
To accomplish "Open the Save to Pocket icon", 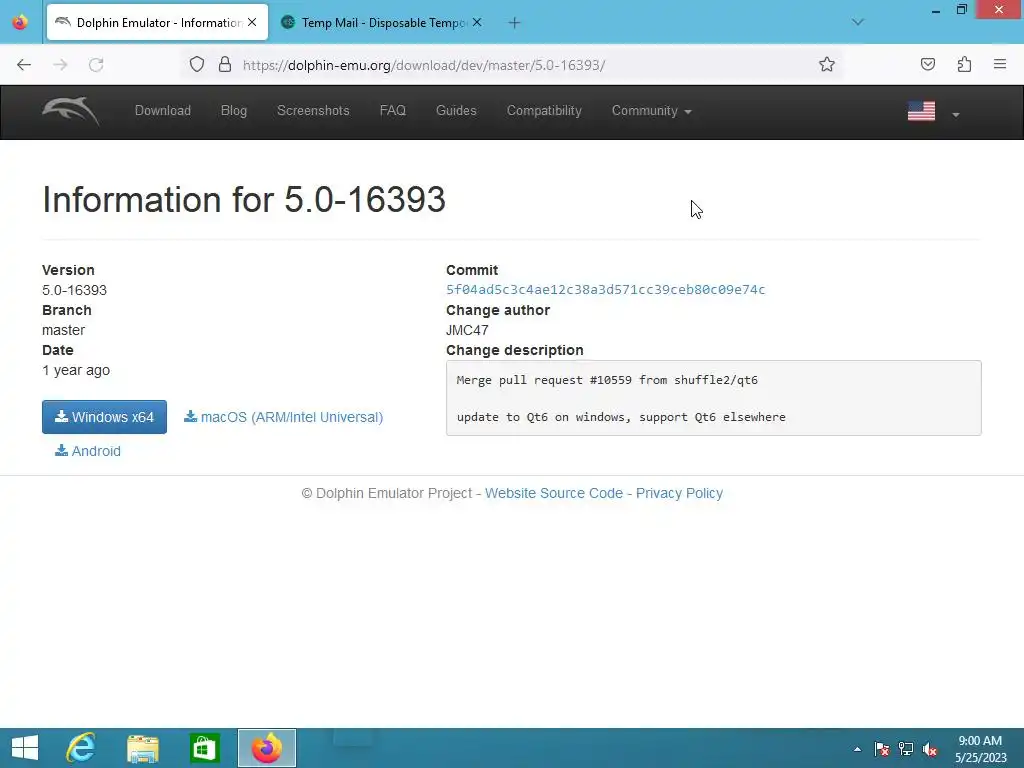I will (928, 64).
